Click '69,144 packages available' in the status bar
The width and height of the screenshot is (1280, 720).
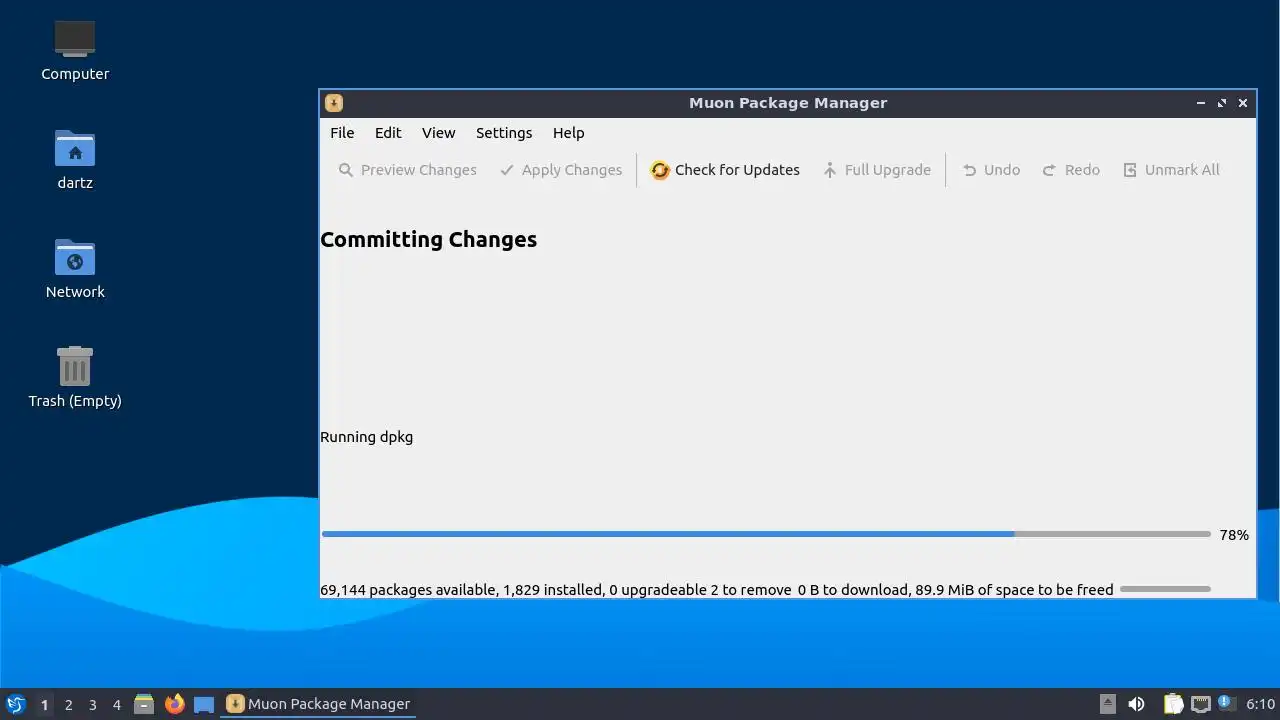(x=409, y=590)
